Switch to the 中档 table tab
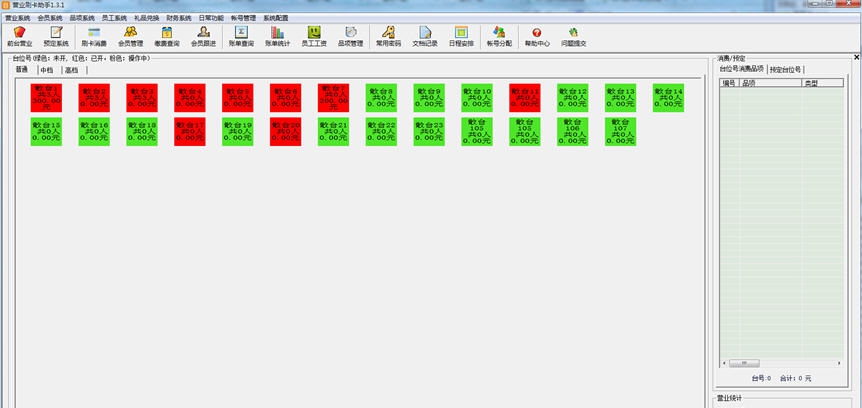The height and width of the screenshot is (408, 862). pos(47,70)
